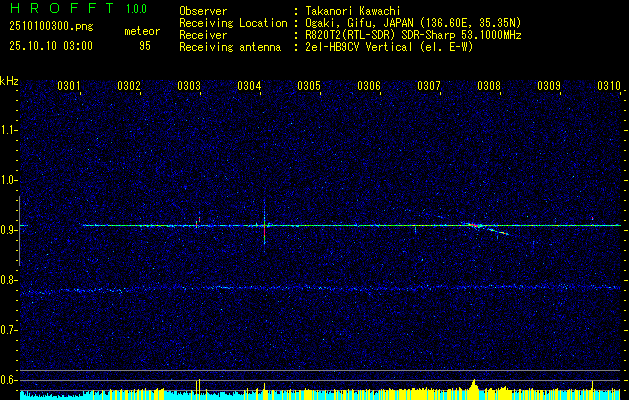
Task: Click the slanted Doppler echo trail near 0308
Action: [x=484, y=228]
